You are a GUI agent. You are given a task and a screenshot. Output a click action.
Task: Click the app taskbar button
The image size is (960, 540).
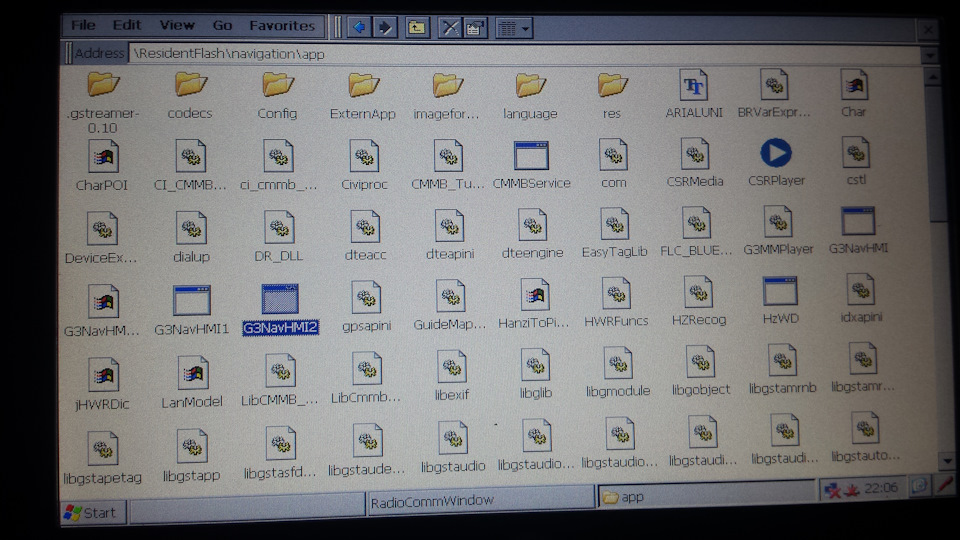pyautogui.click(x=707, y=495)
